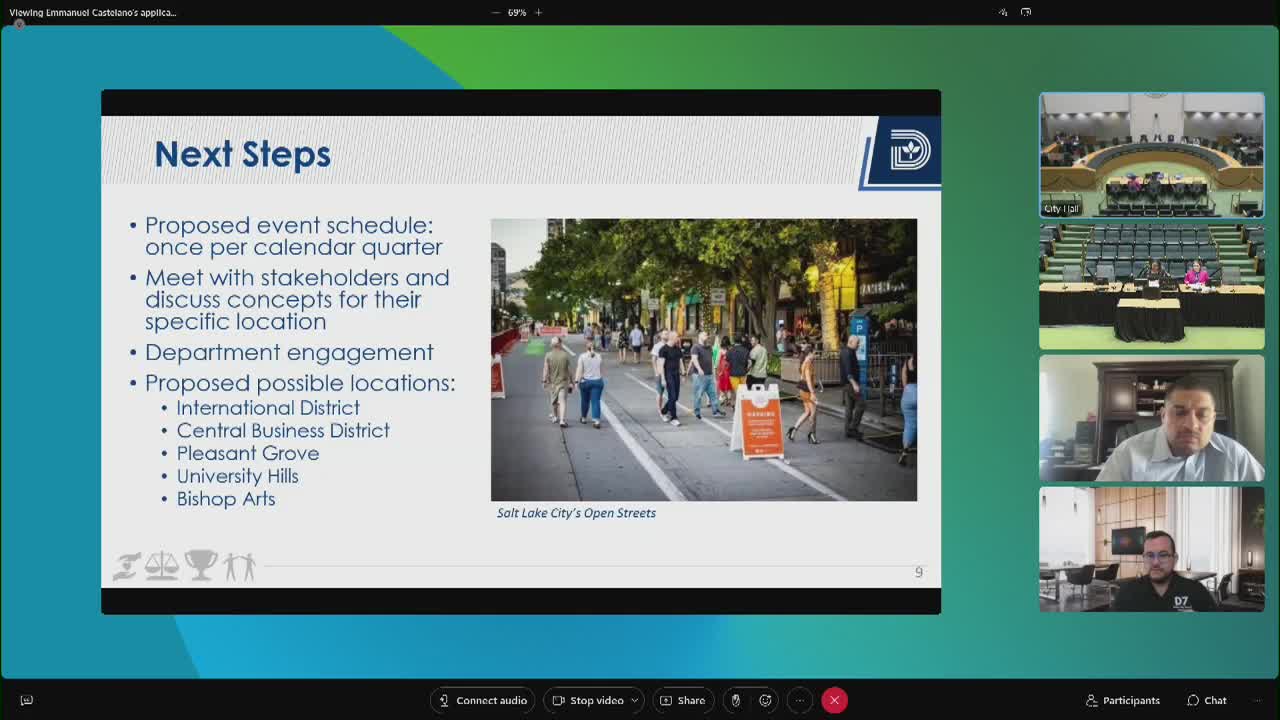Viewport: 1280px width, 720px height.
Task: Click the Share button
Action: coord(684,700)
